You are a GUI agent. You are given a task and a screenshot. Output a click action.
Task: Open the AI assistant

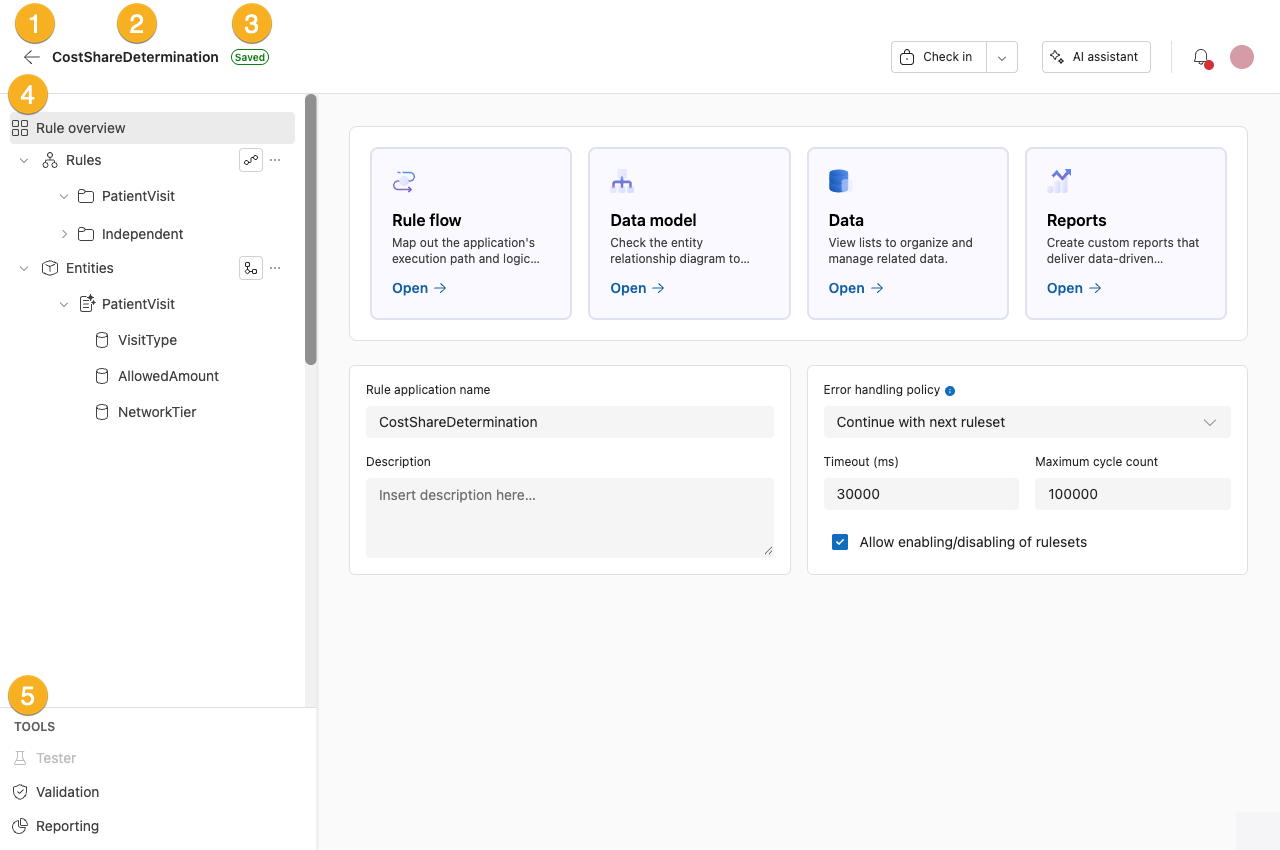coord(1096,57)
